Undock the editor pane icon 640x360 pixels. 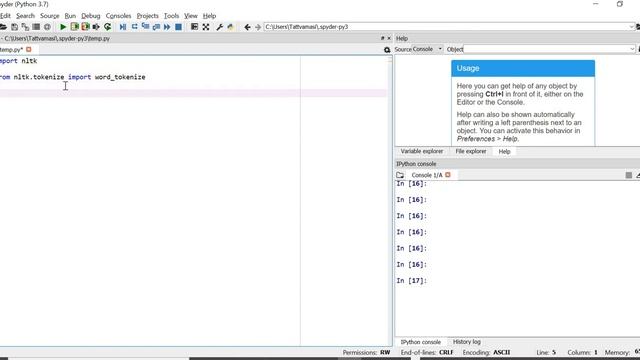tap(382, 38)
